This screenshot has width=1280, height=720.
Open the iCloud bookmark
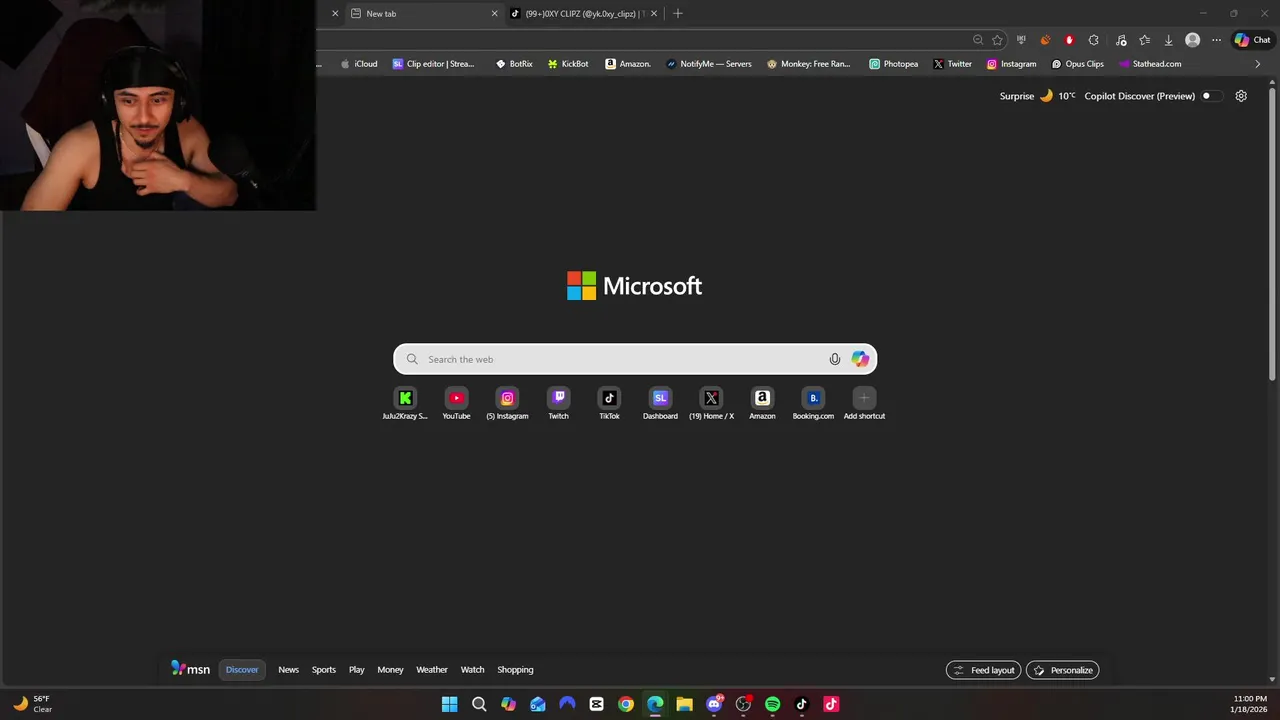(x=359, y=64)
